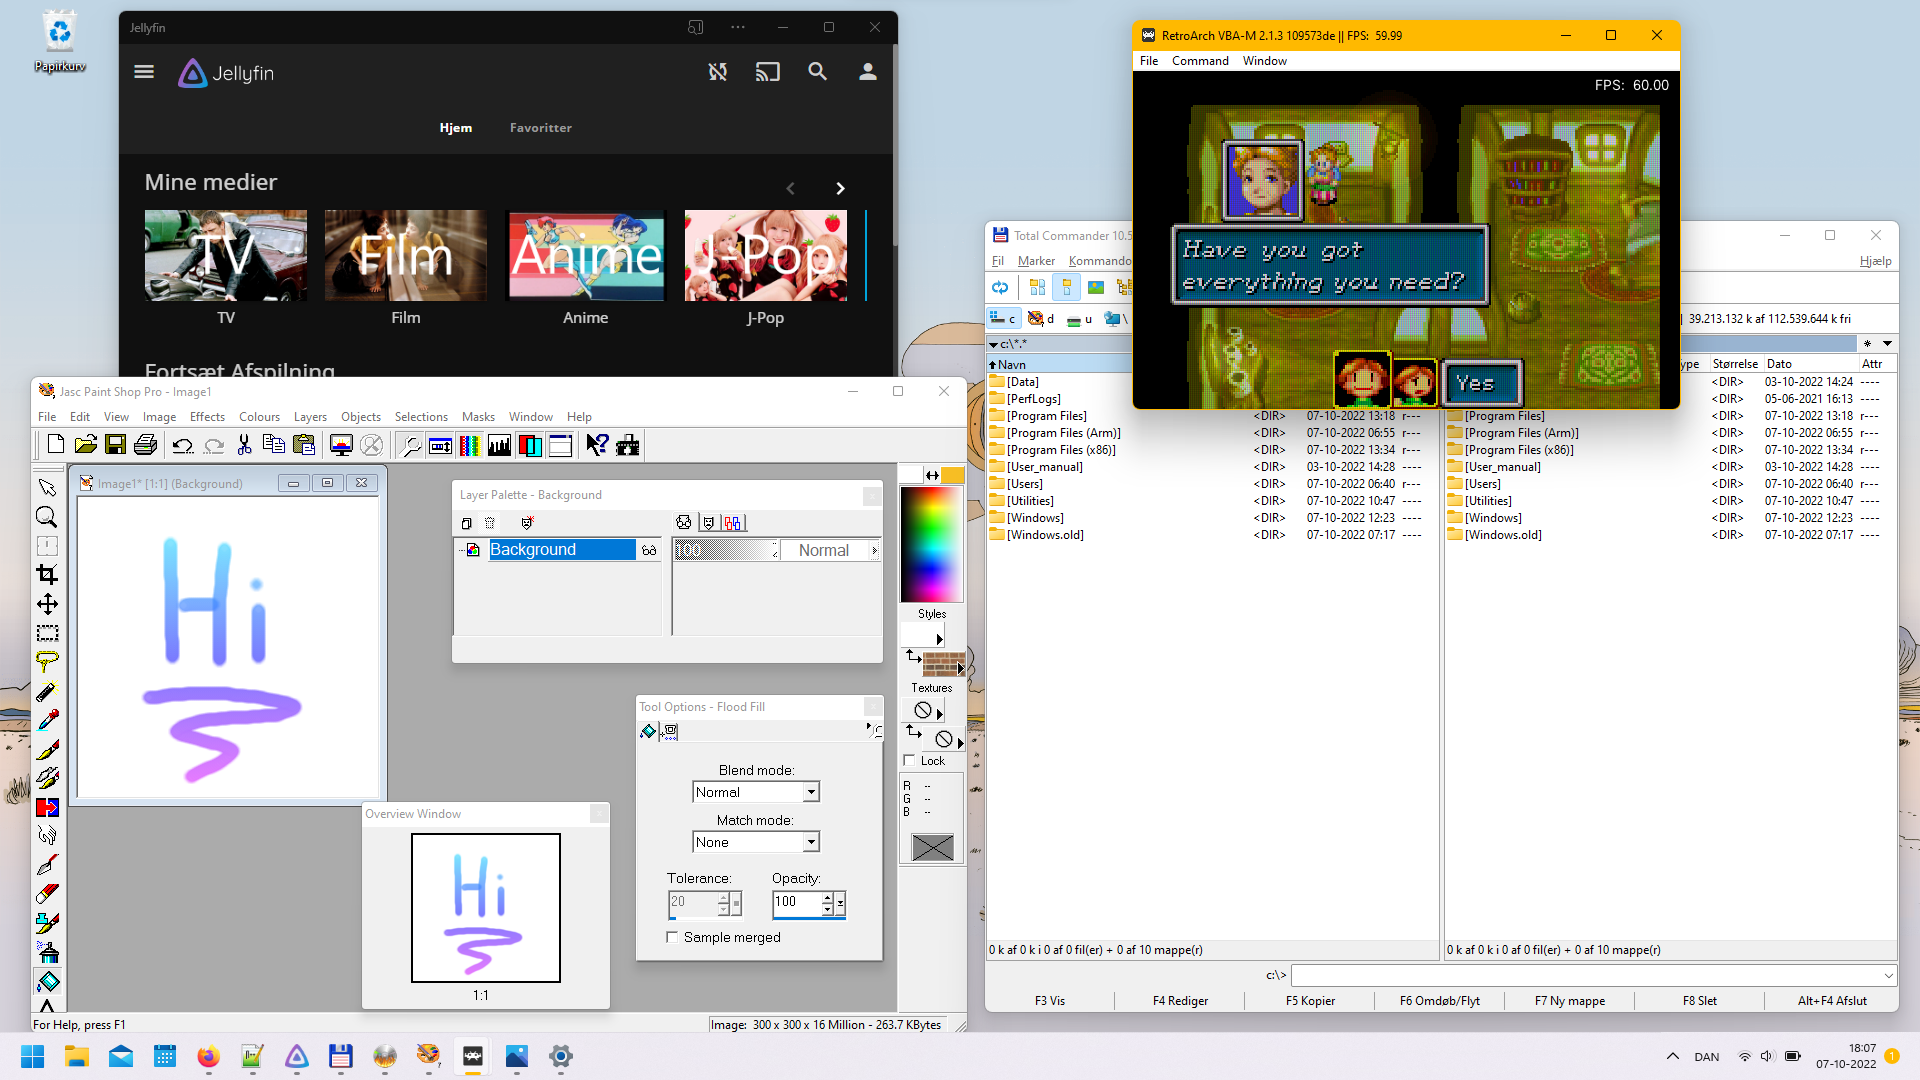Select the Paint Brush tool
Viewport: 1920px width, 1080px height.
(x=47, y=749)
